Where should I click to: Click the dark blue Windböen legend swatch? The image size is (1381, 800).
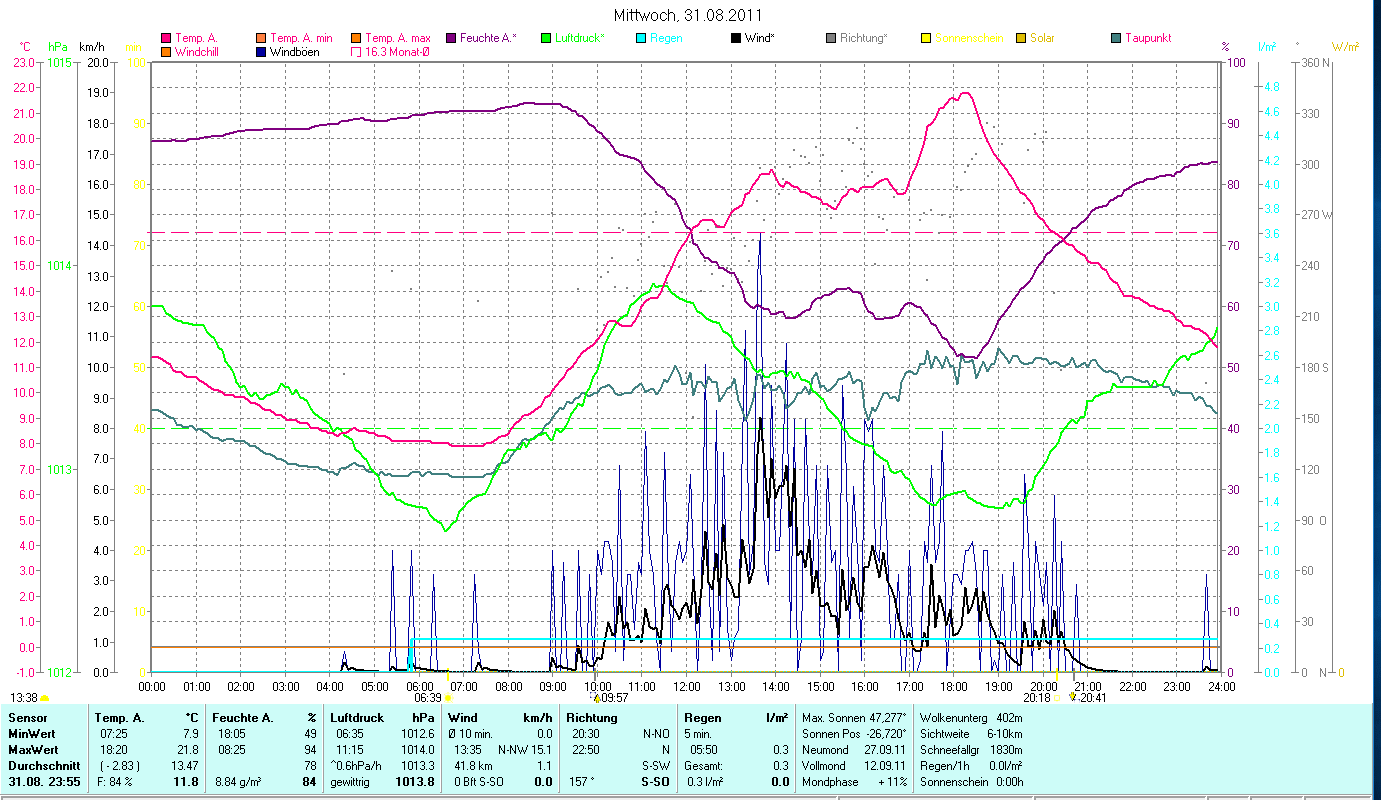261,52
